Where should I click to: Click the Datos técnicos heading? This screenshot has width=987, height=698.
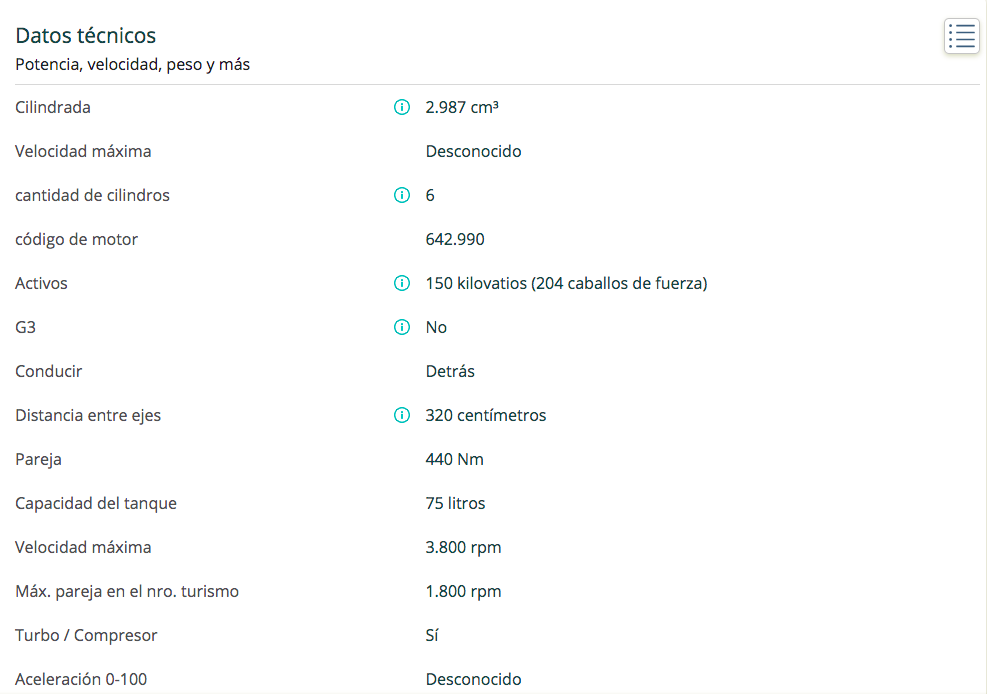pyautogui.click(x=86, y=36)
